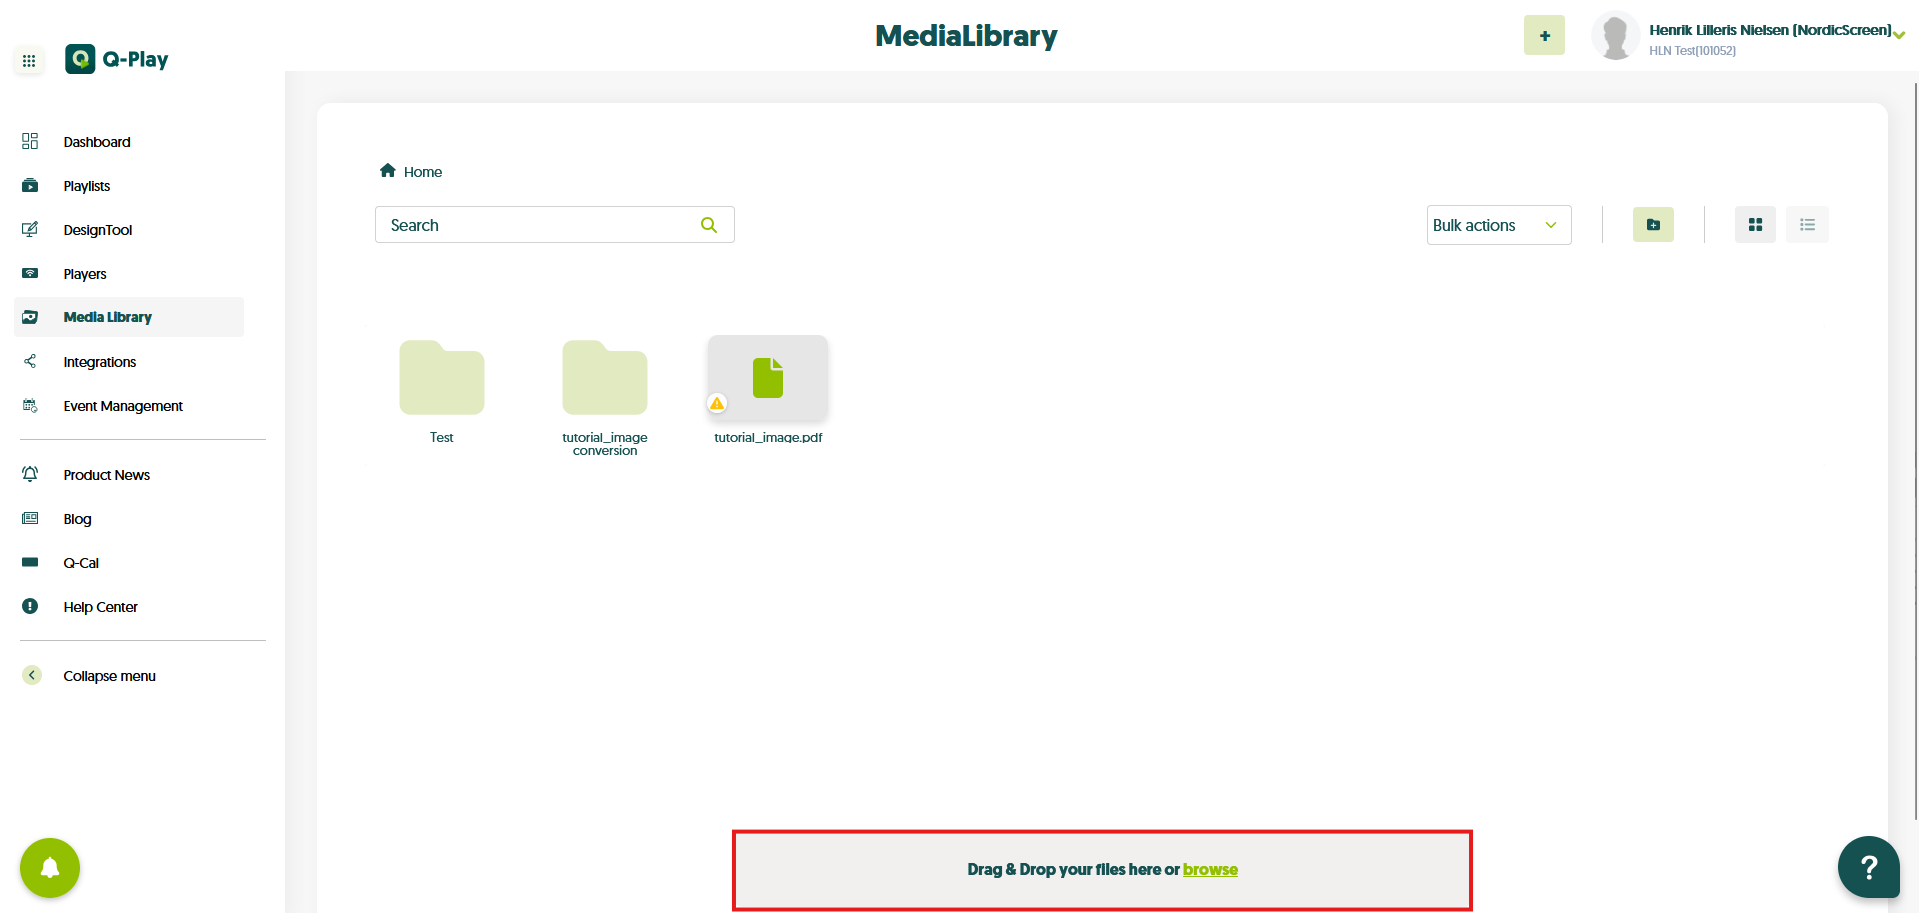This screenshot has width=1919, height=913.
Task: Click the browse upload link
Action: (1210, 870)
